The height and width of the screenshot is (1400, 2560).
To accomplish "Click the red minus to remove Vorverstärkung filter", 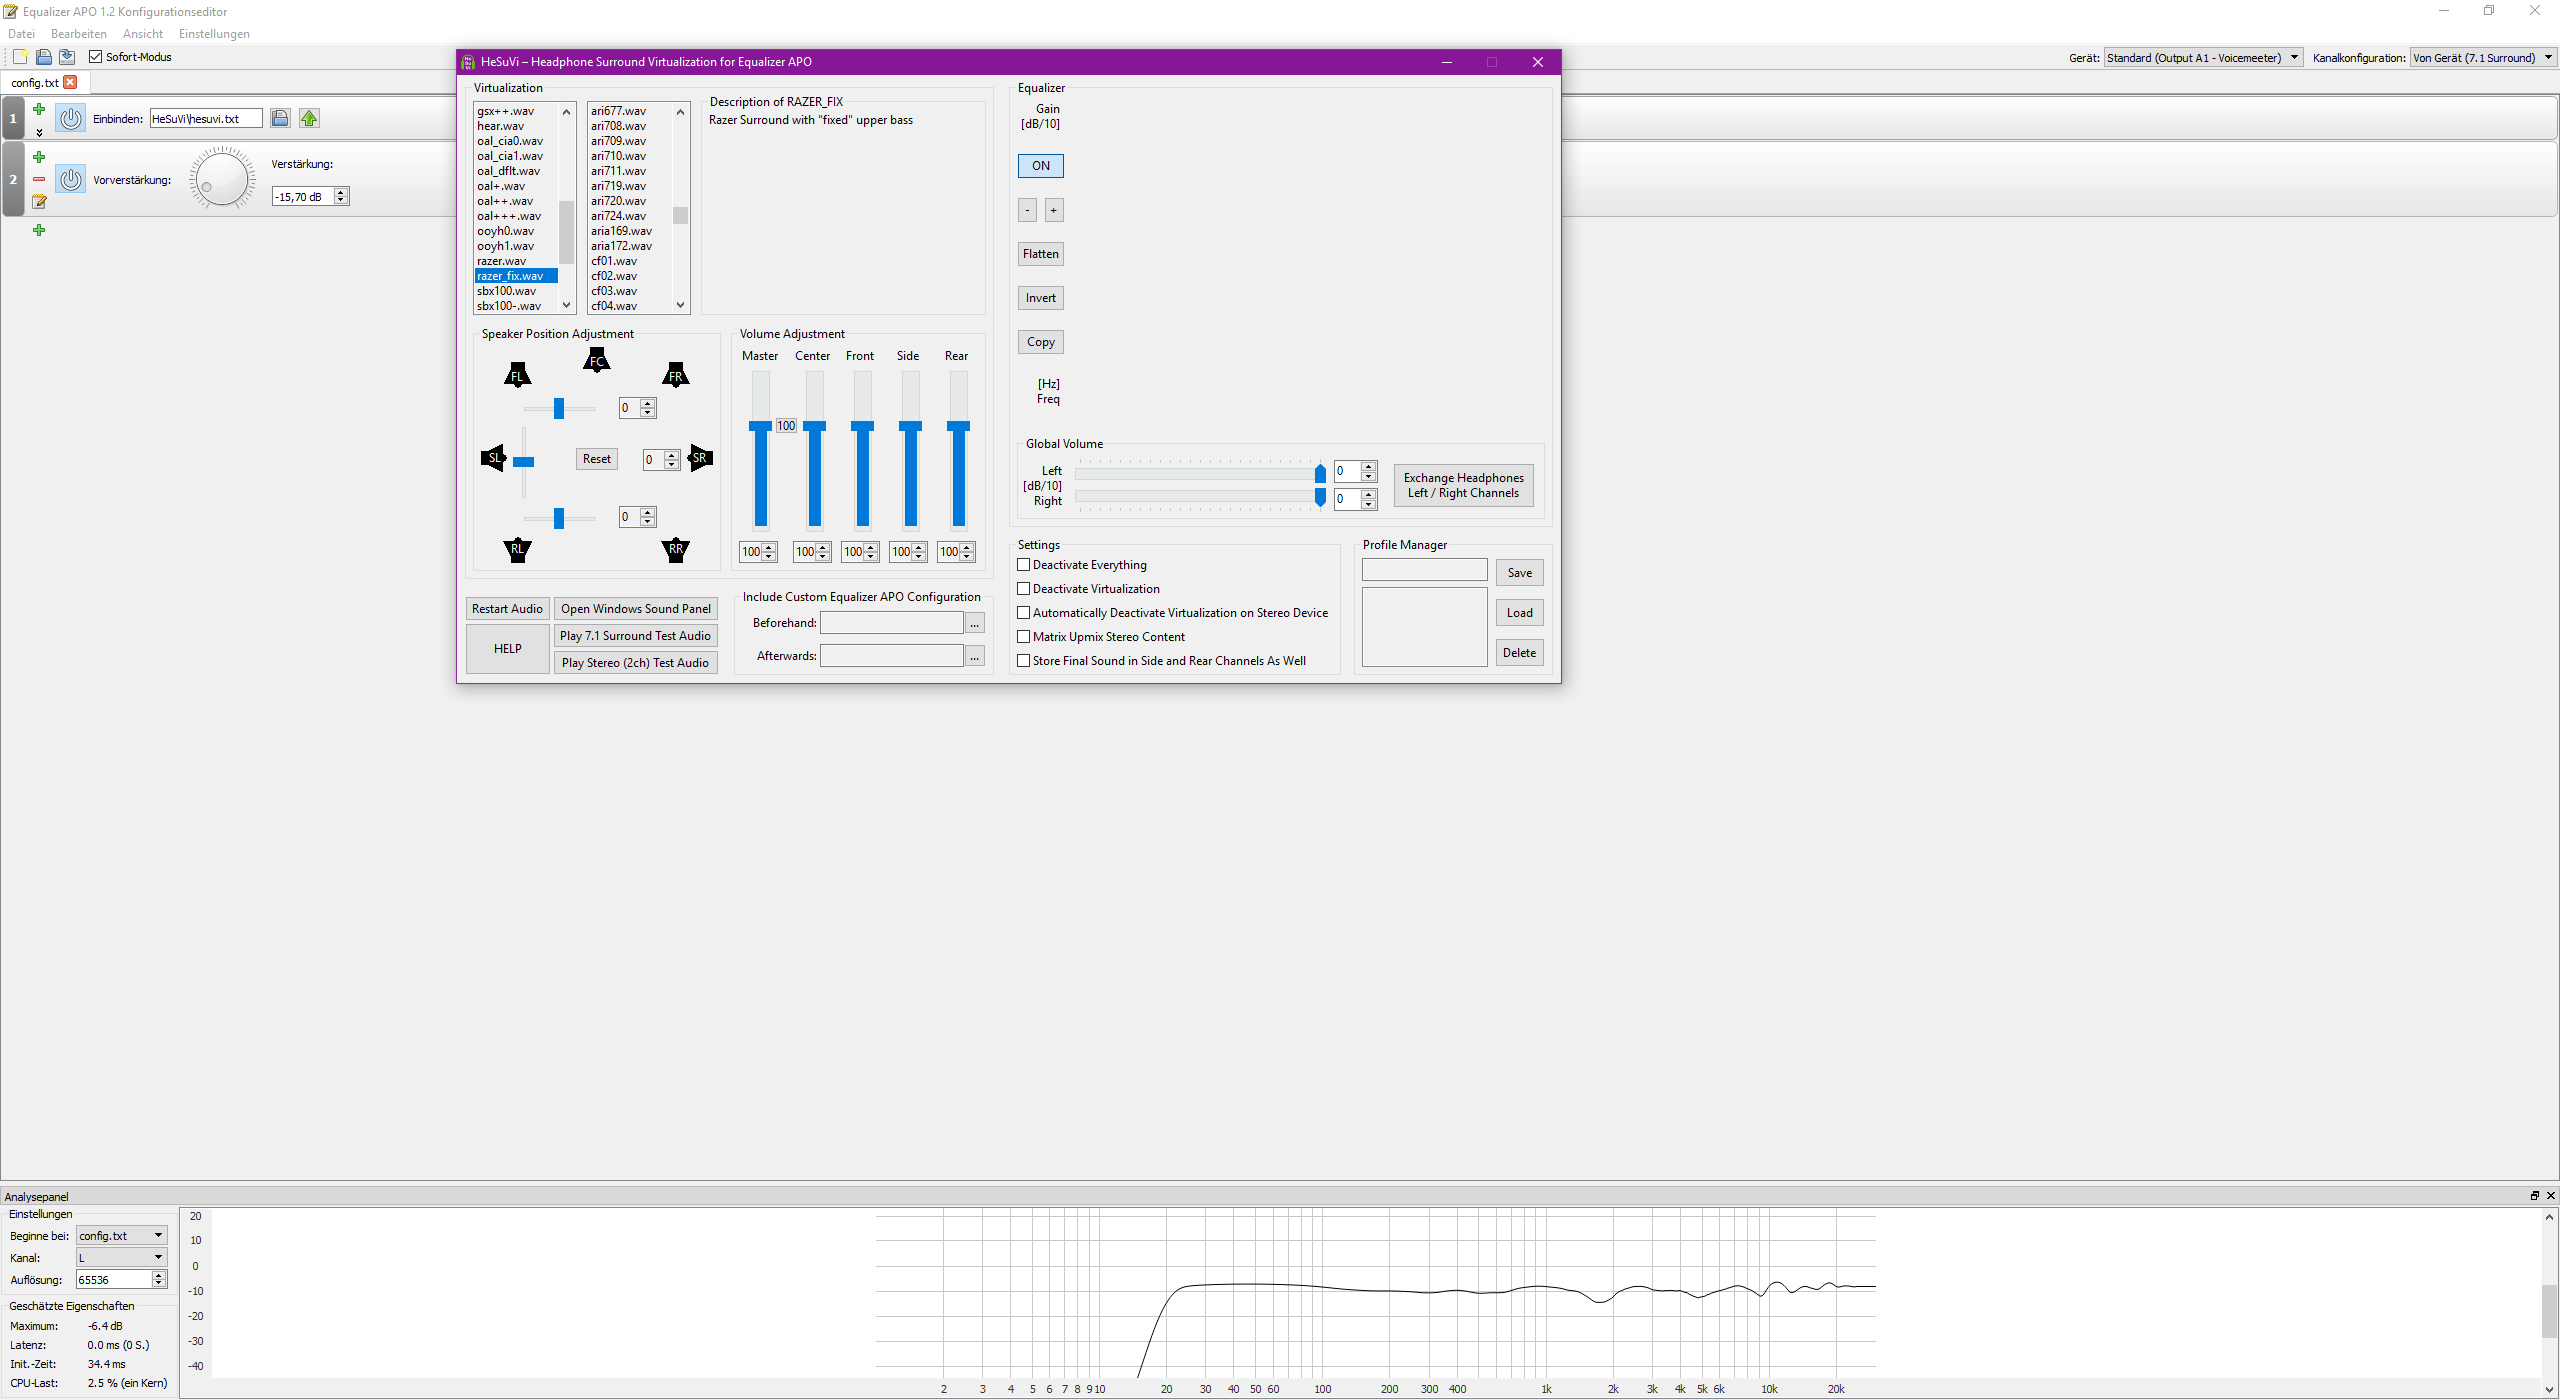I will tap(39, 179).
